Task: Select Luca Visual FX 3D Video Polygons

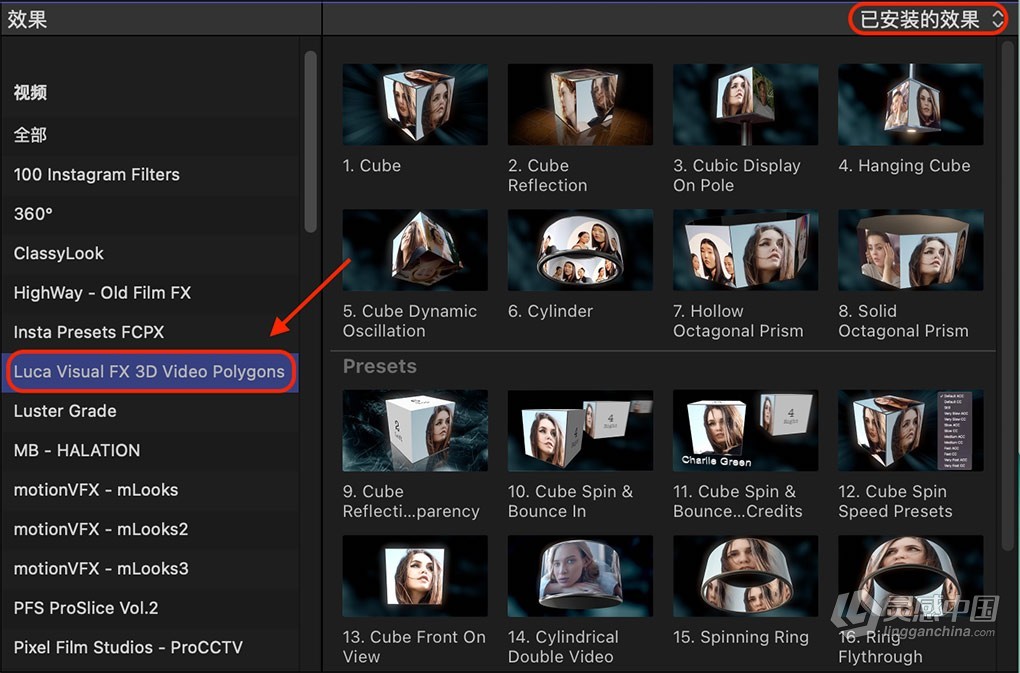Action: pyautogui.click(x=150, y=371)
